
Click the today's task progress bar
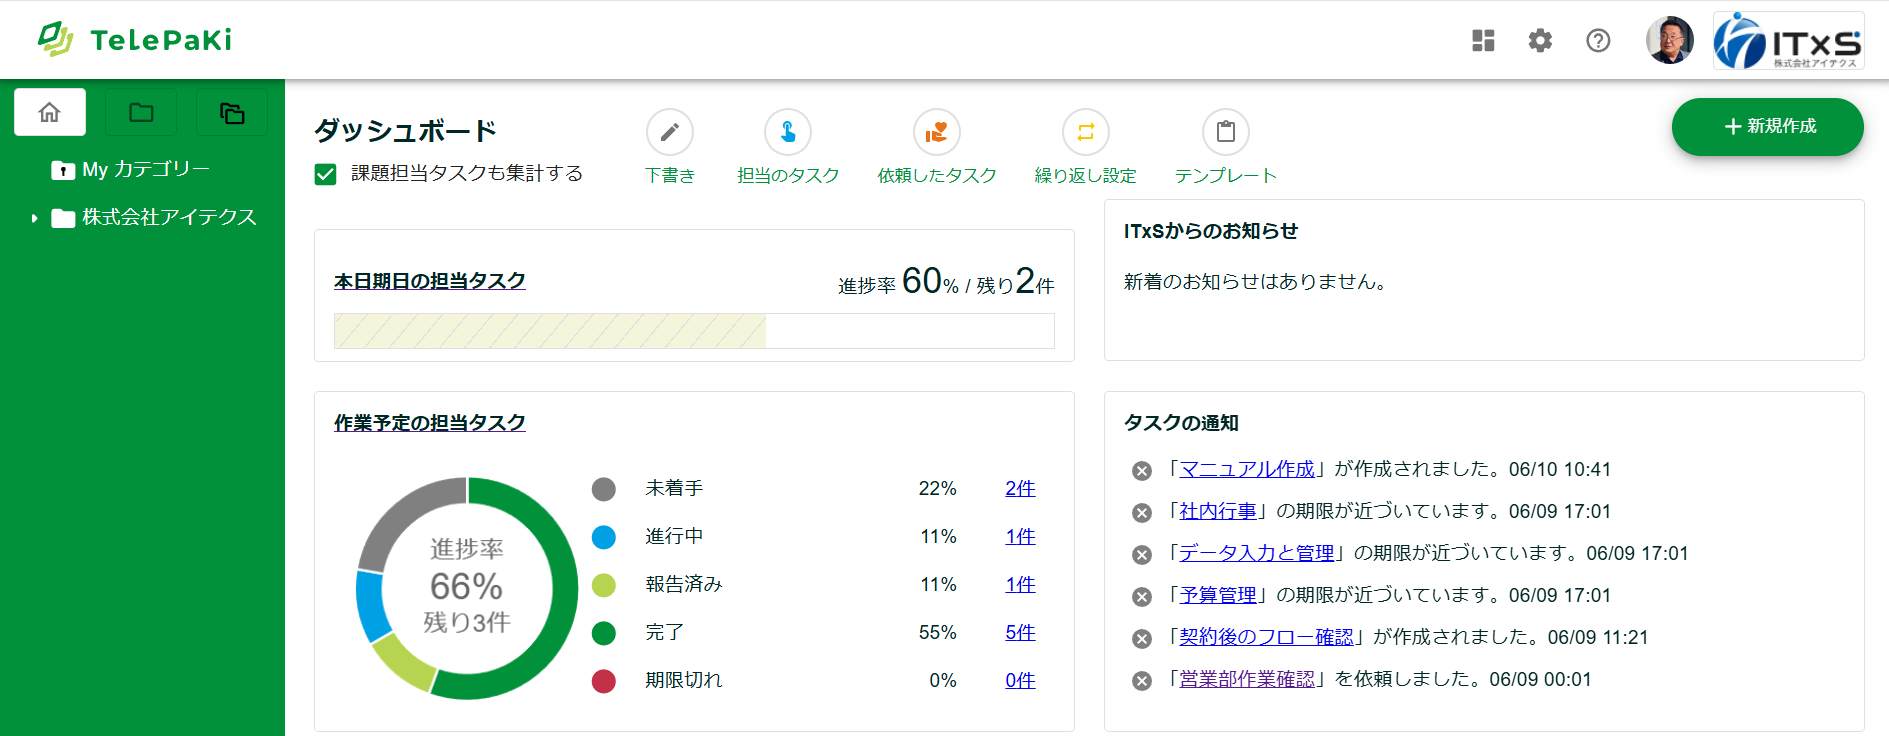click(x=693, y=331)
